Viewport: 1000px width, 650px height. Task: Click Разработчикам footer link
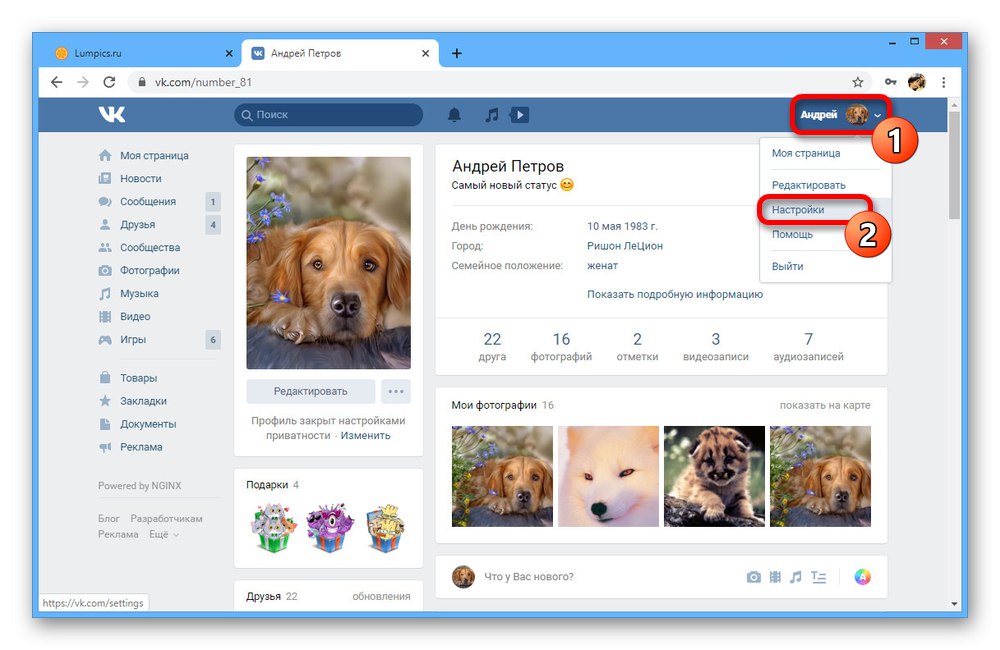166,519
